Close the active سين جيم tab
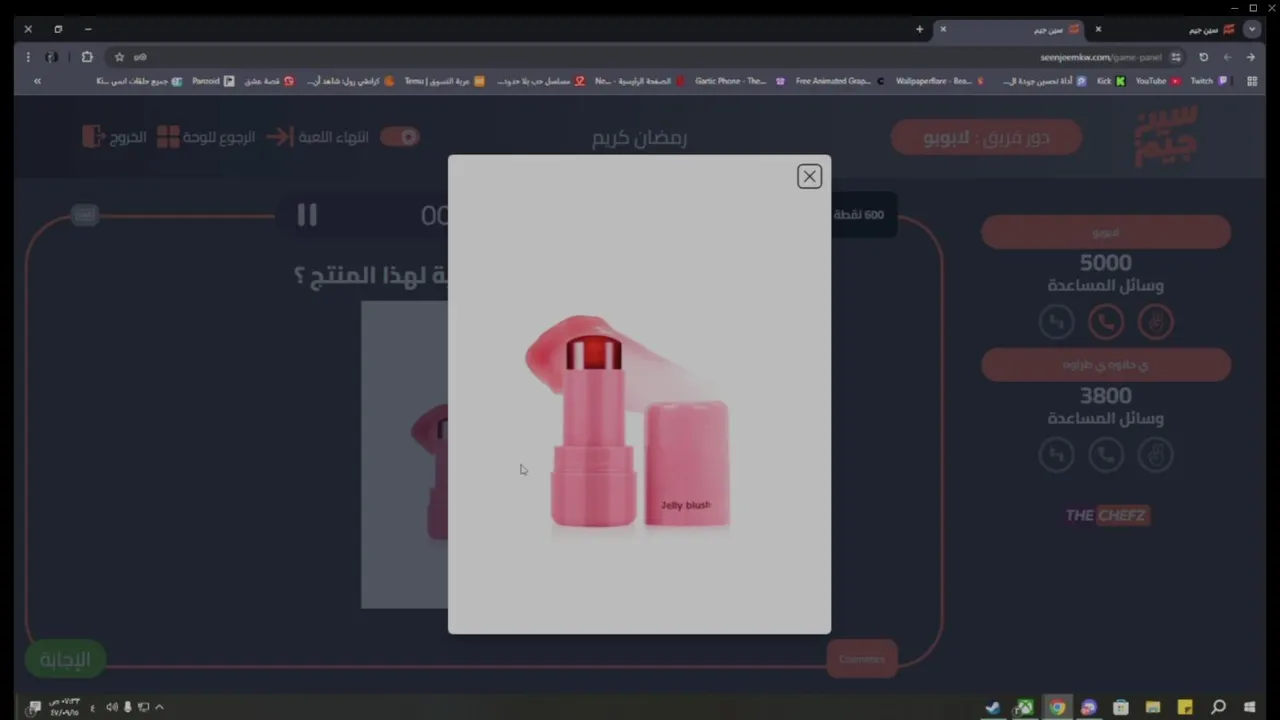This screenshot has height=720, width=1280. [942, 29]
